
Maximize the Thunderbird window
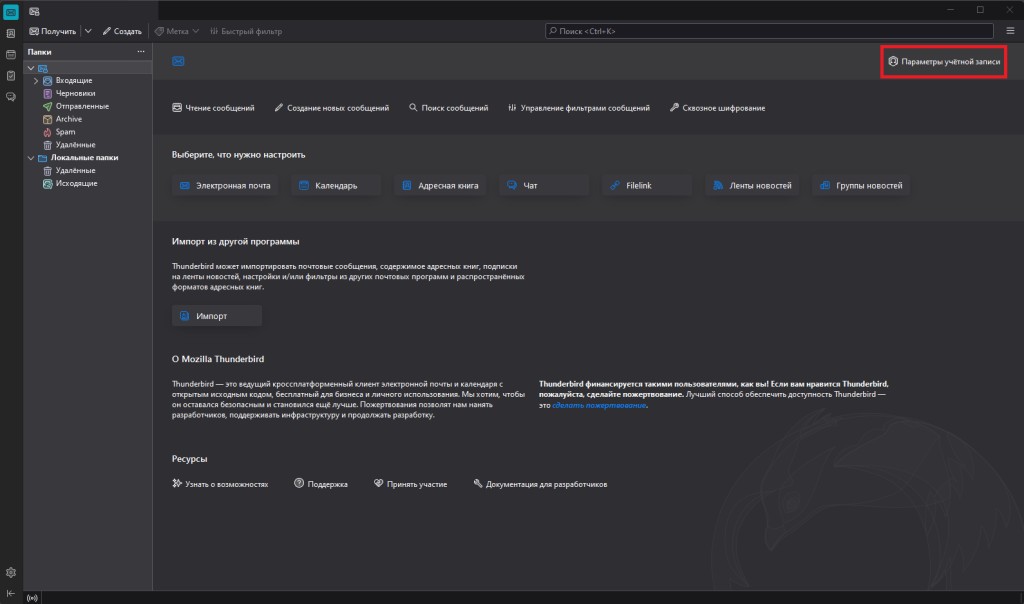coord(980,10)
